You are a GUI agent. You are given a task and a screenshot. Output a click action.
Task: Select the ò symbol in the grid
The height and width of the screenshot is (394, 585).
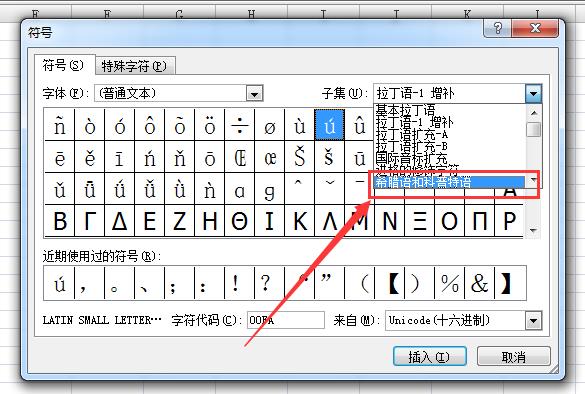point(90,125)
